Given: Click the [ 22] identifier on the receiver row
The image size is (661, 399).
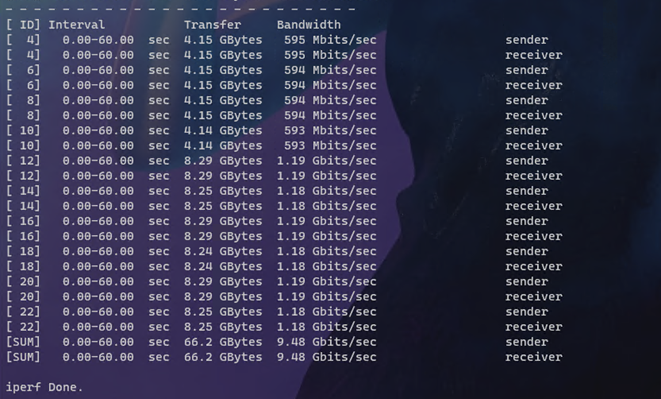Looking at the screenshot, I should point(23,327).
